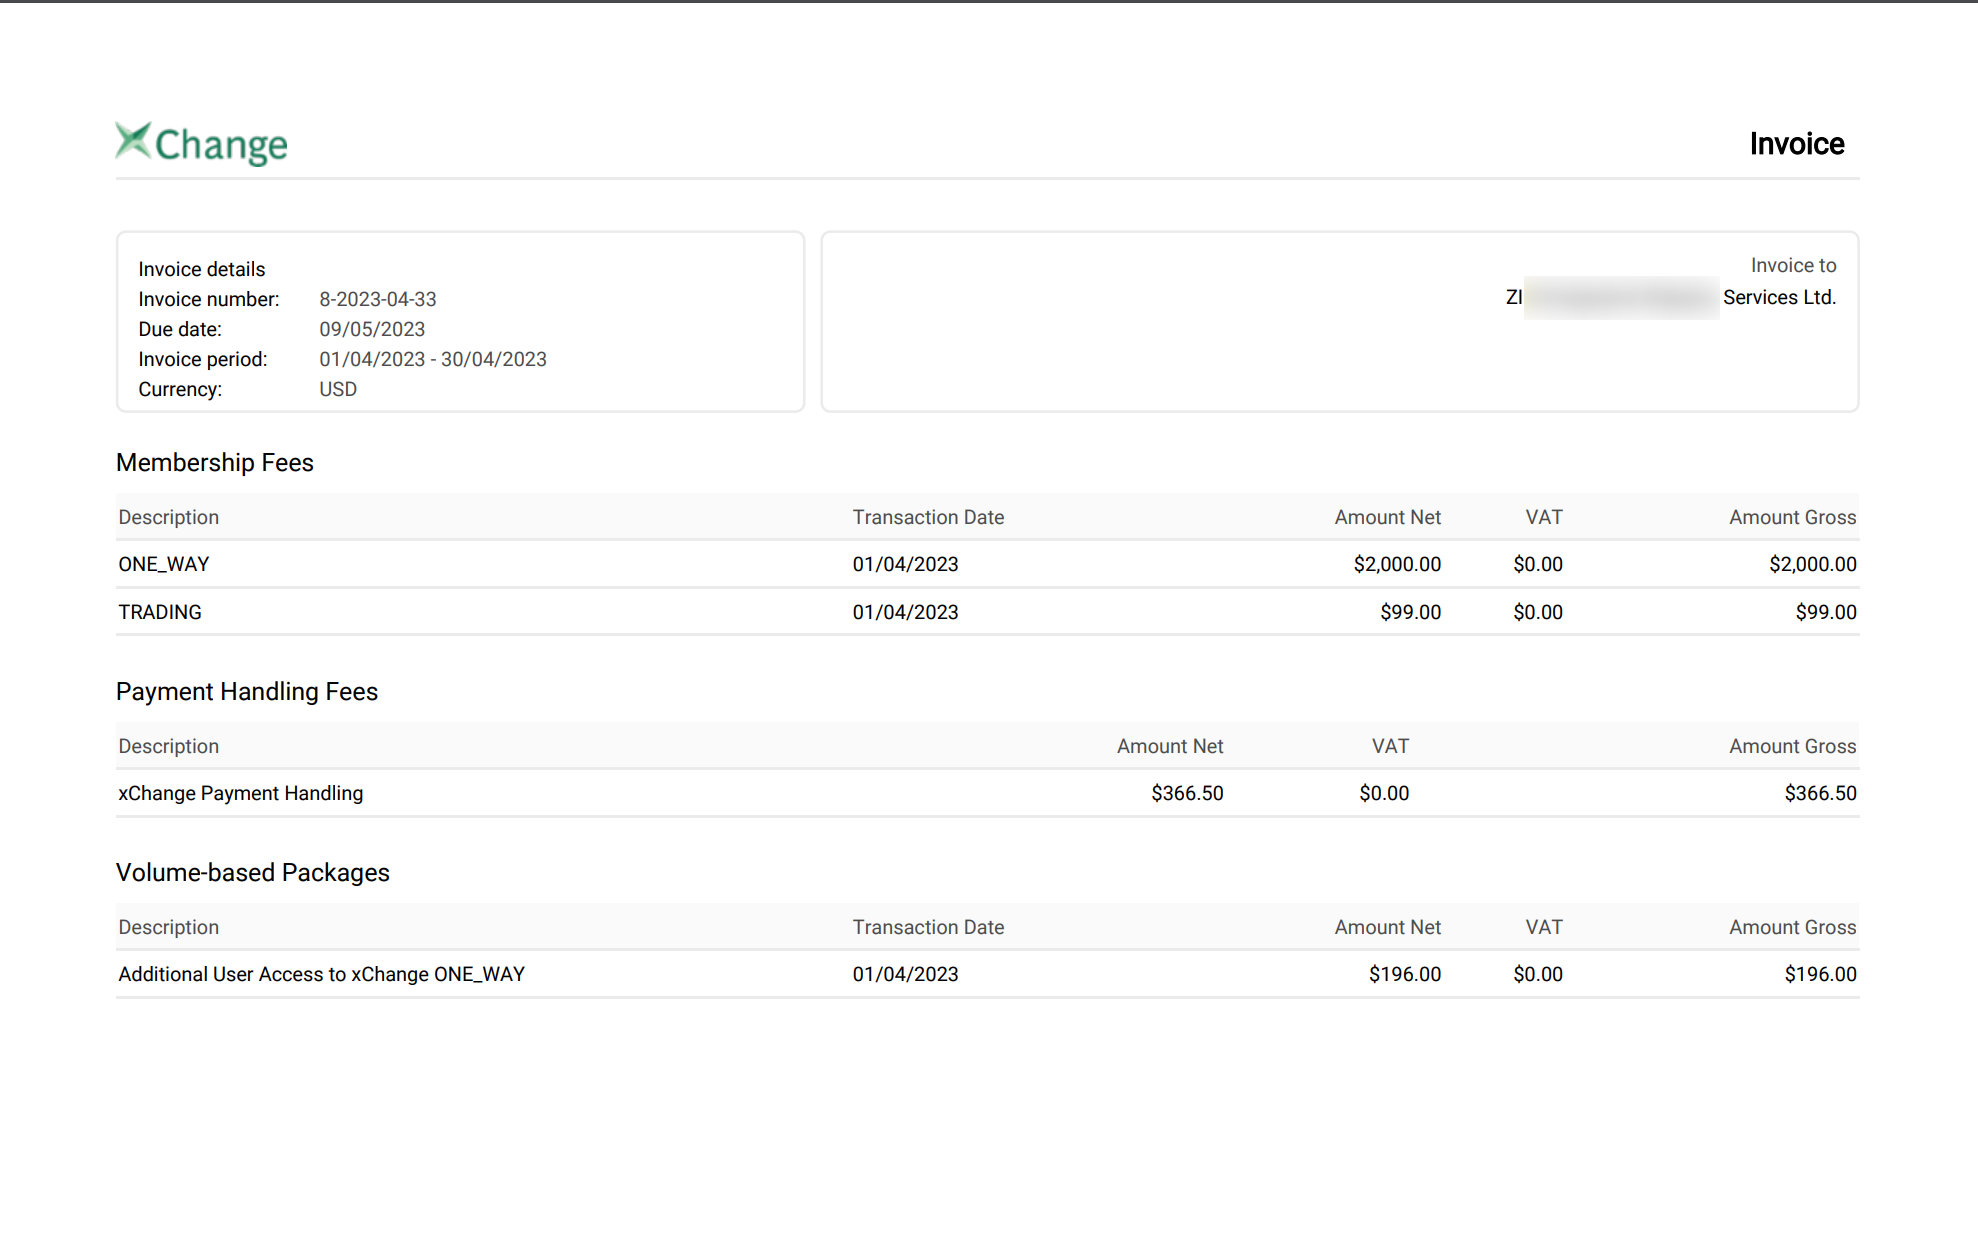Click the TRADING description cell
The image size is (1978, 1246).
click(160, 612)
